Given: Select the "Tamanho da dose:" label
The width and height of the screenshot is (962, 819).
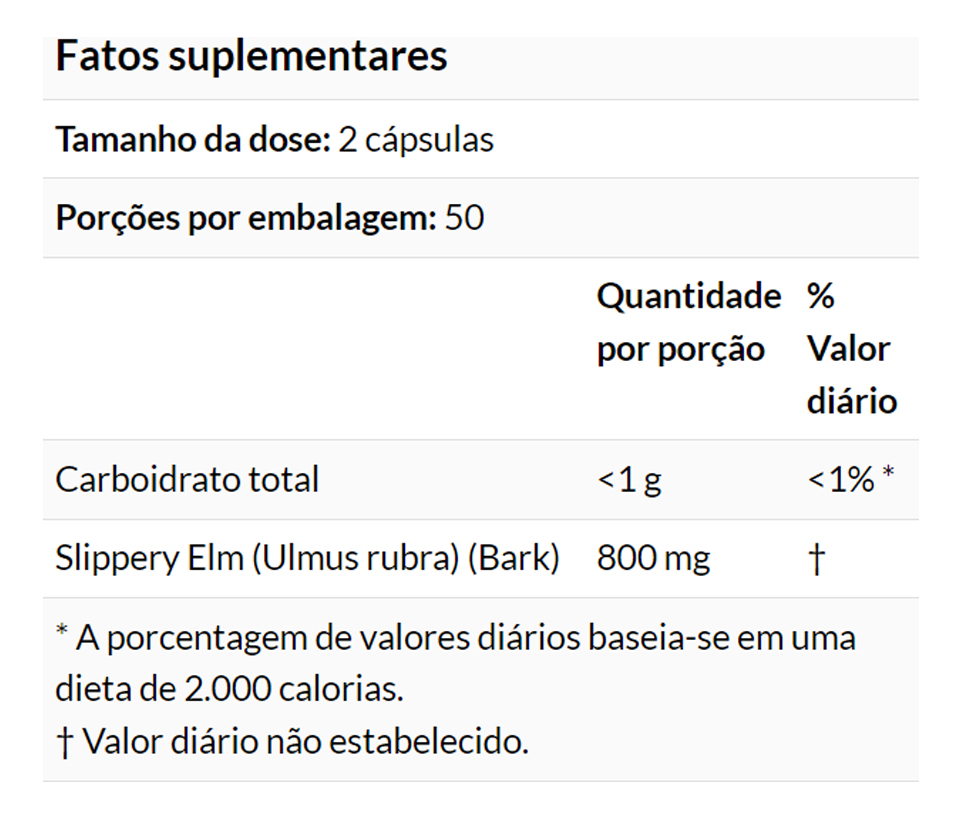Looking at the screenshot, I should [192, 139].
